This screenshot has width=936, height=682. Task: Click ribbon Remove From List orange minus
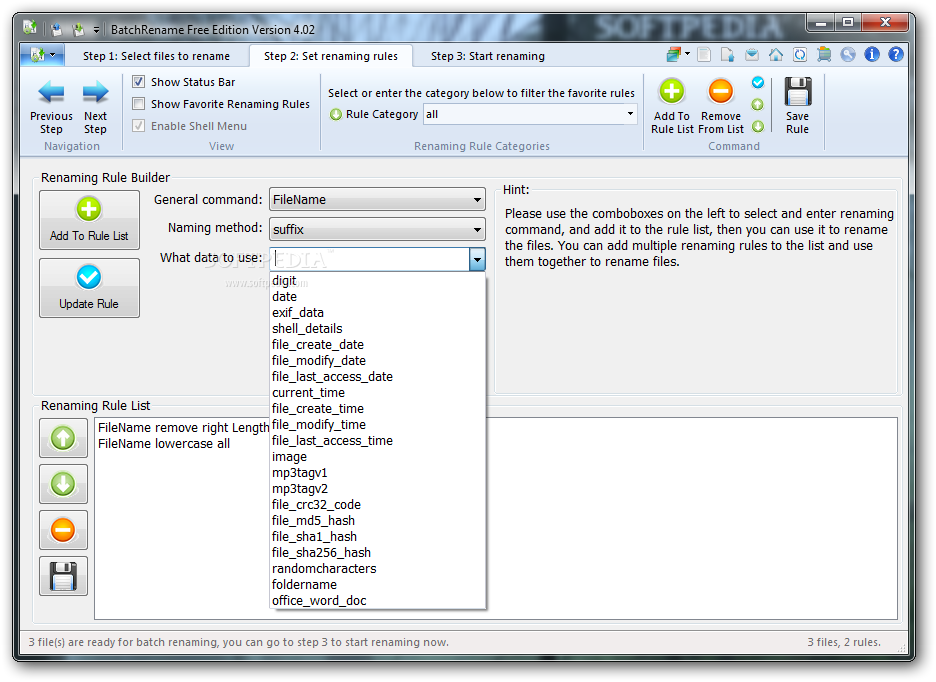click(721, 91)
